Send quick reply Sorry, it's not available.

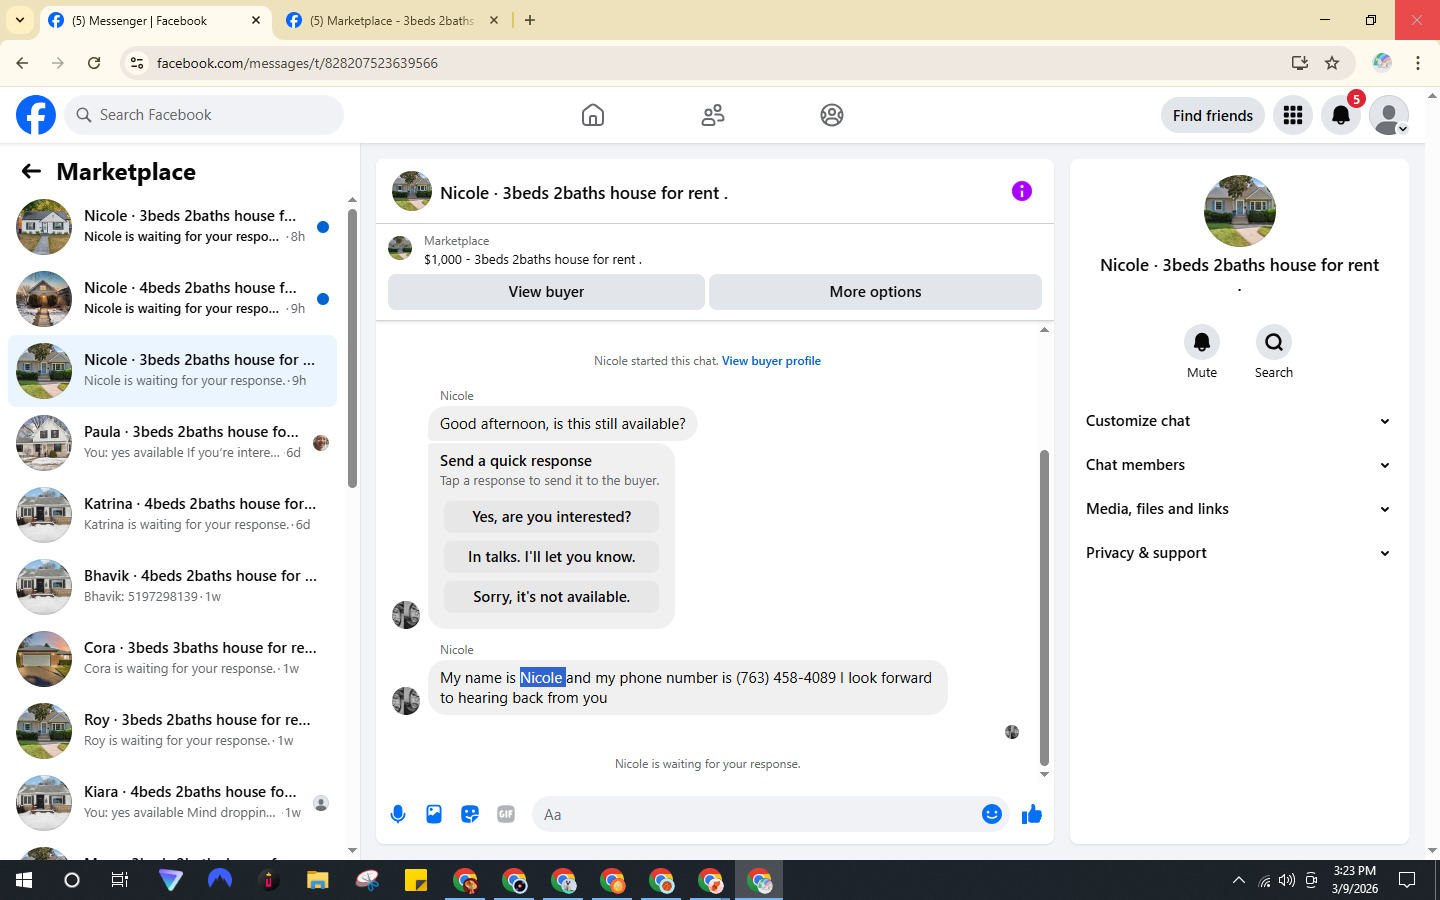pos(551,597)
